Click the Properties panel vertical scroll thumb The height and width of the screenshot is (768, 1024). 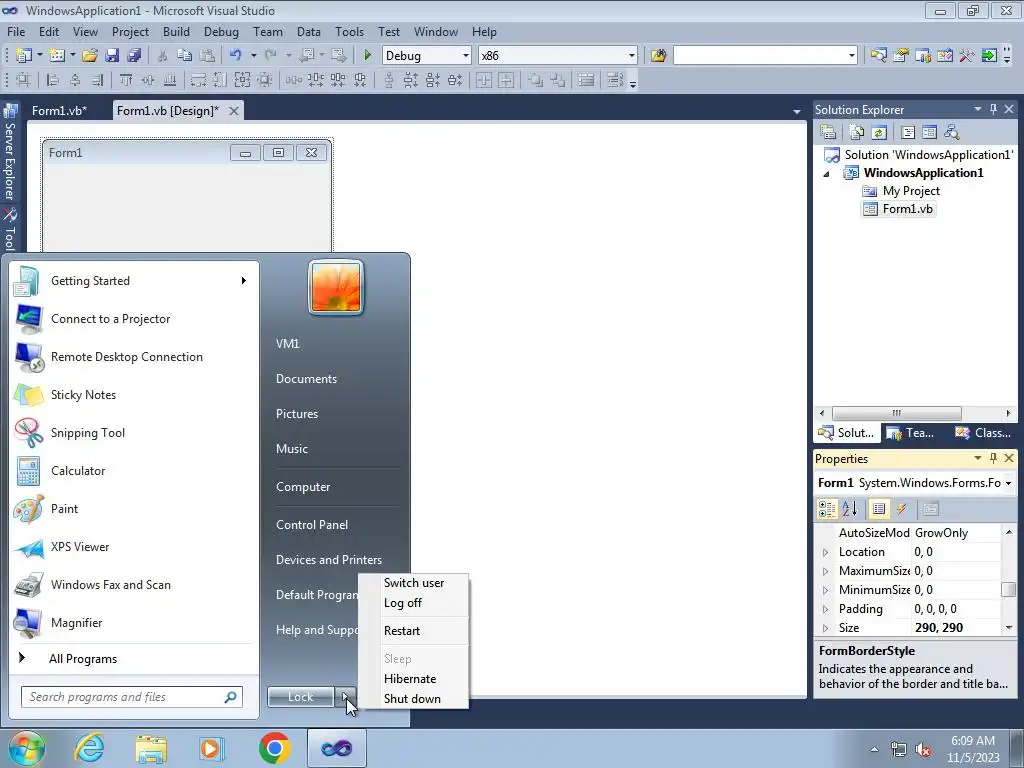[x=1008, y=589]
